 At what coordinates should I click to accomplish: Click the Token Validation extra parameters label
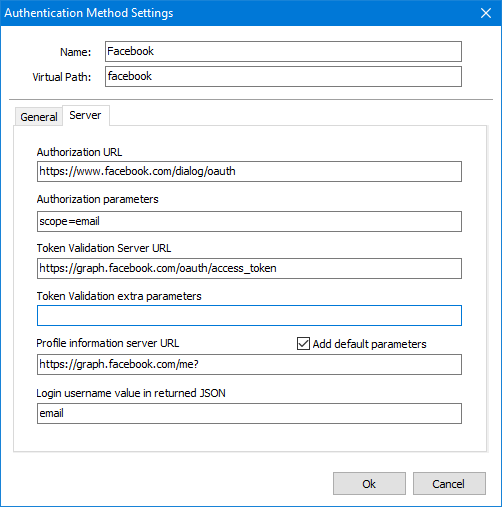click(119, 296)
